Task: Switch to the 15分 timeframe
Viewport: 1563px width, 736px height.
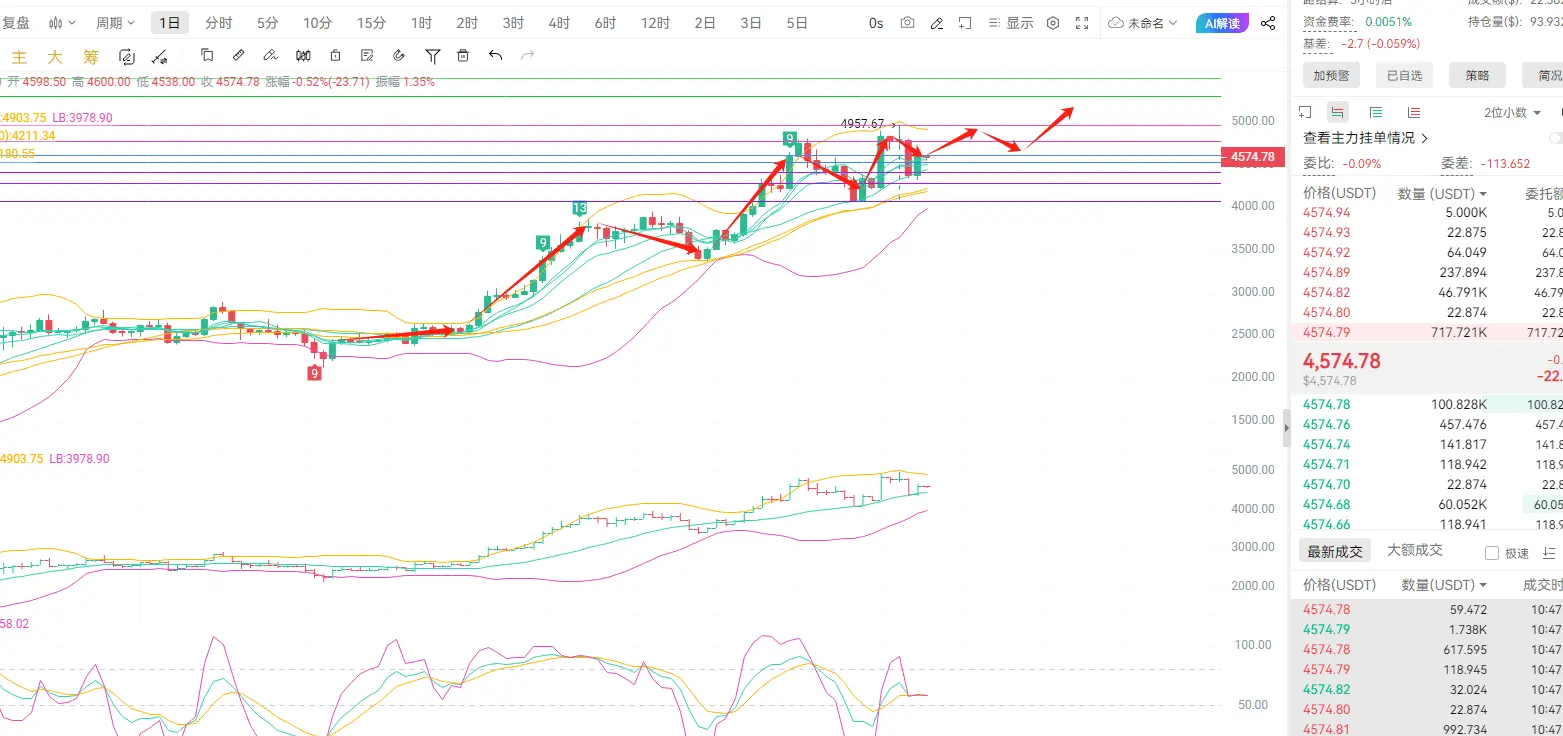Action: click(x=371, y=23)
